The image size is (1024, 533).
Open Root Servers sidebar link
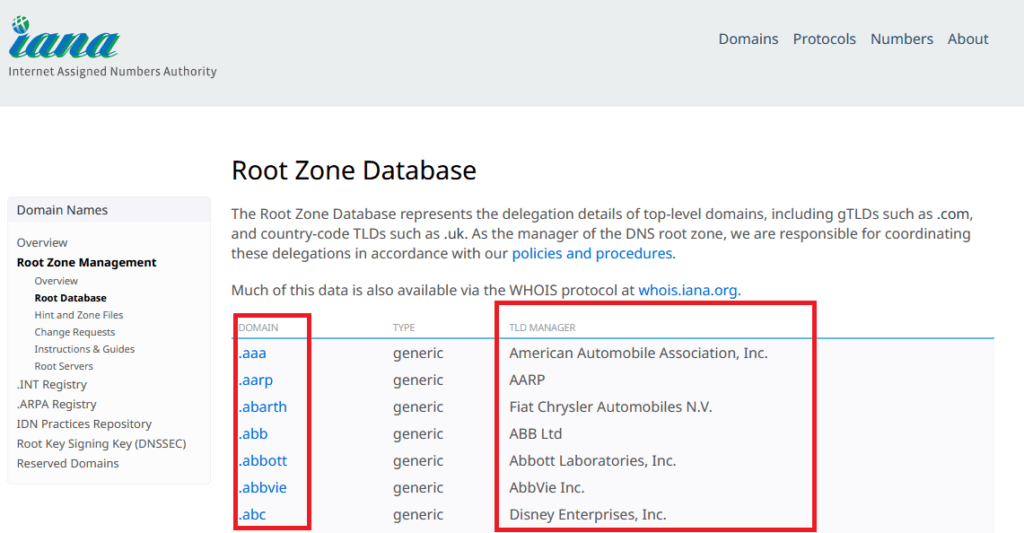(63, 366)
